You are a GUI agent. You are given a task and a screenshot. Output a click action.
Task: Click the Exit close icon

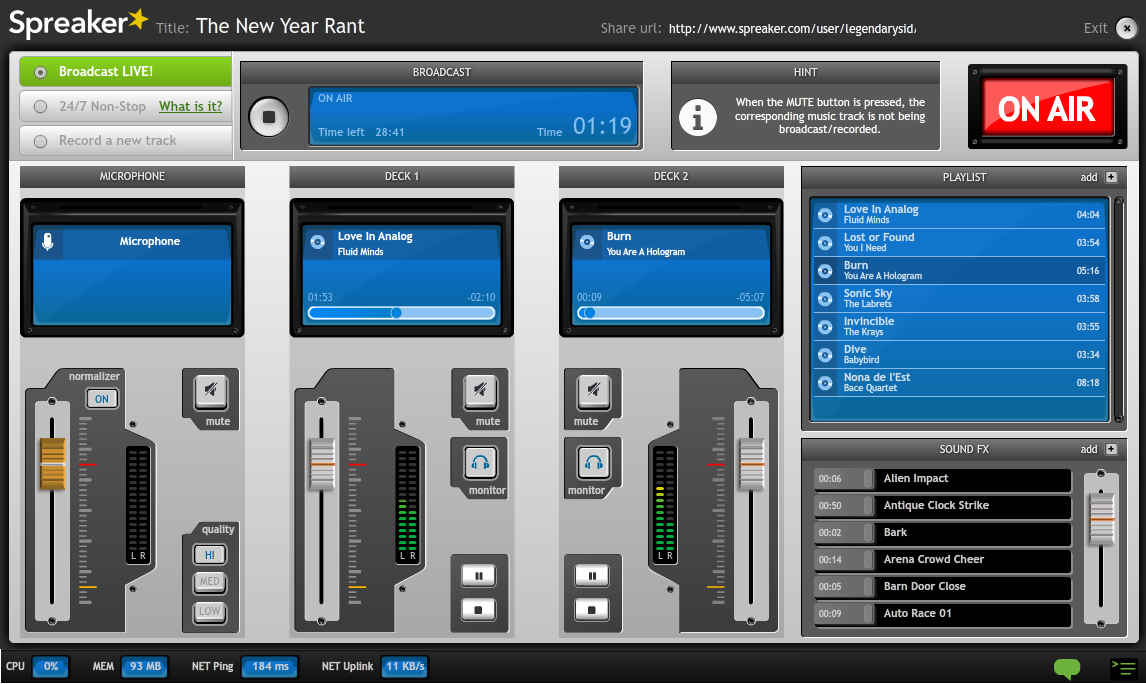point(1126,28)
